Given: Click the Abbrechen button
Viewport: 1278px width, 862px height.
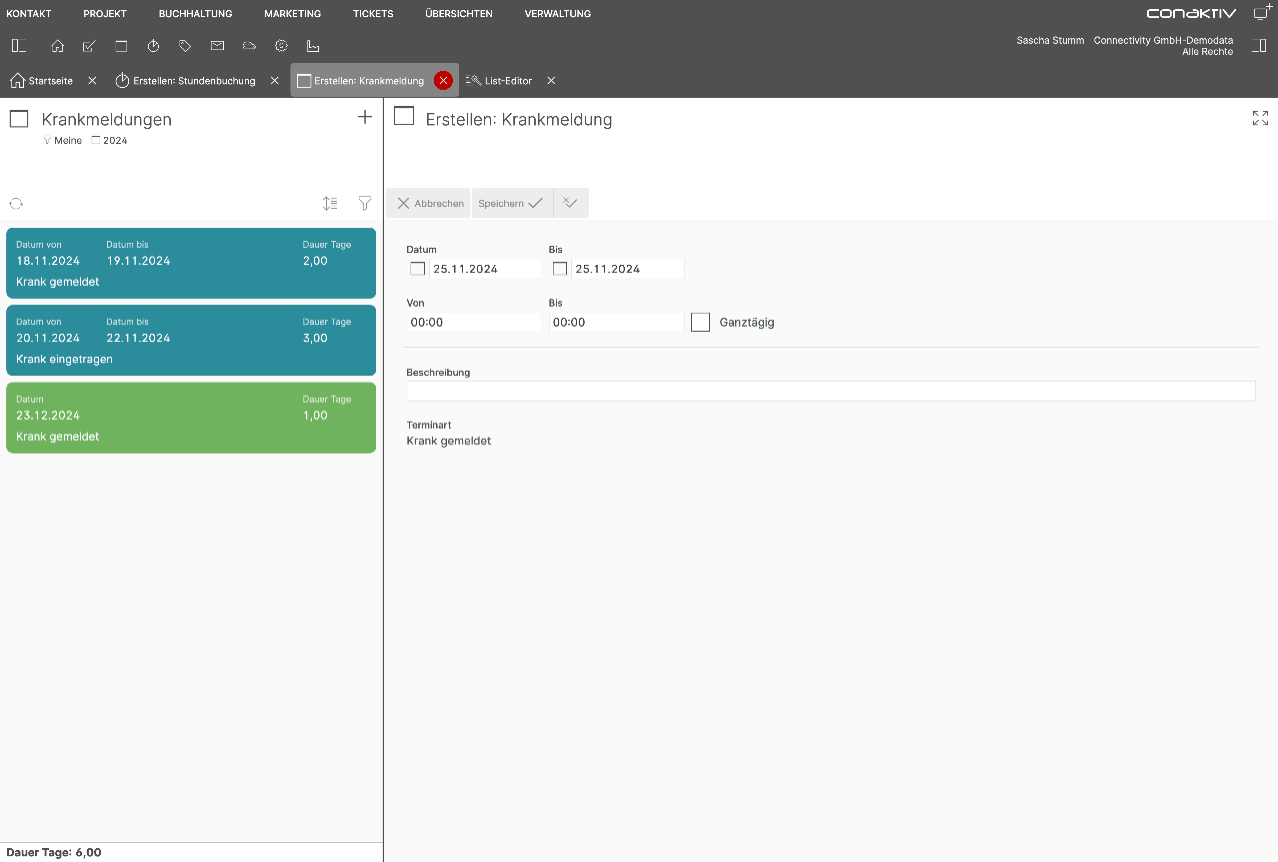Looking at the screenshot, I should [429, 203].
